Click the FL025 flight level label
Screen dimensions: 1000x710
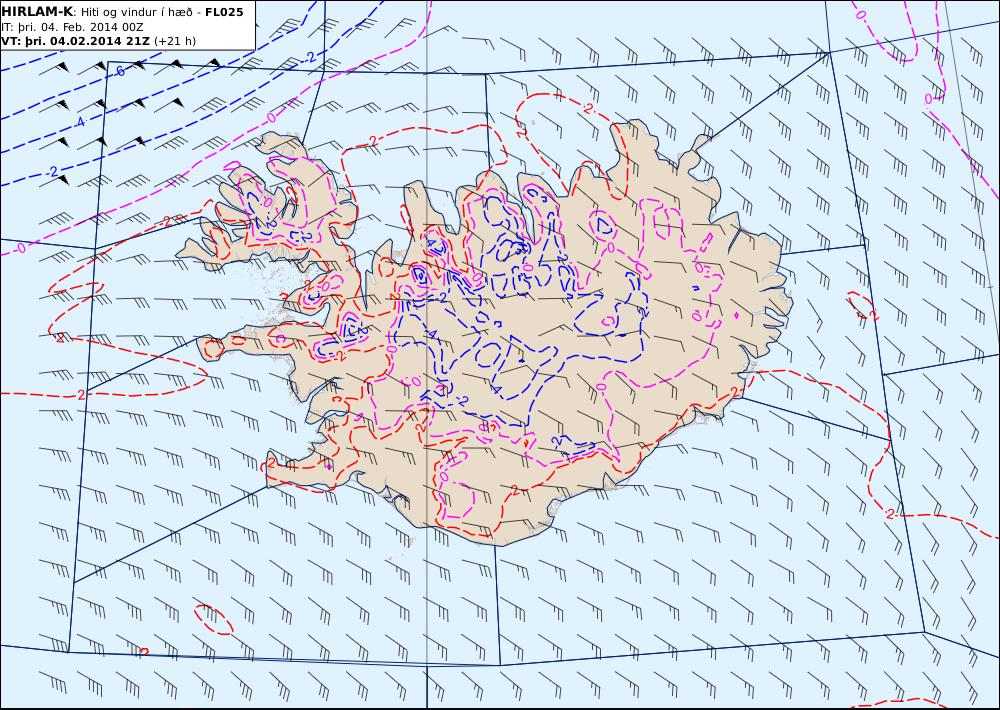224,12
